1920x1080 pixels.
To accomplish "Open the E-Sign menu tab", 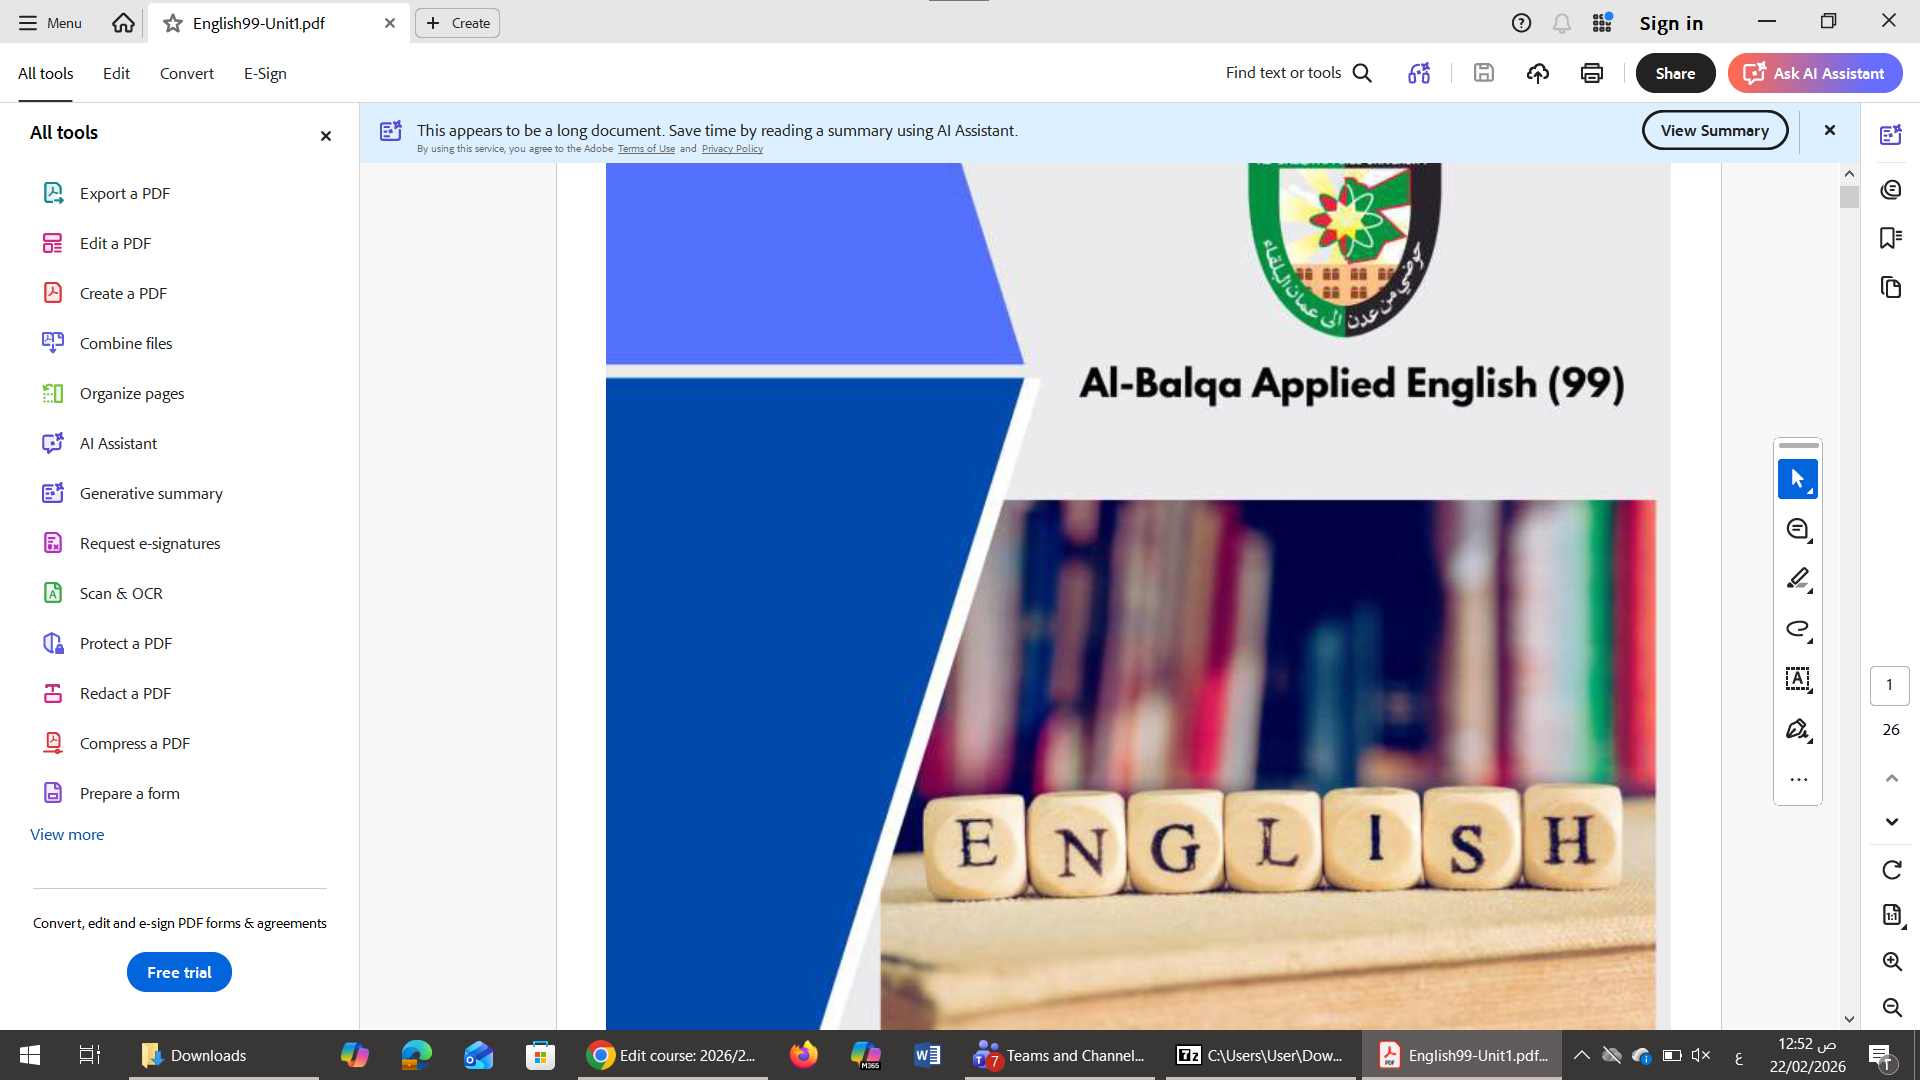I will [x=265, y=73].
